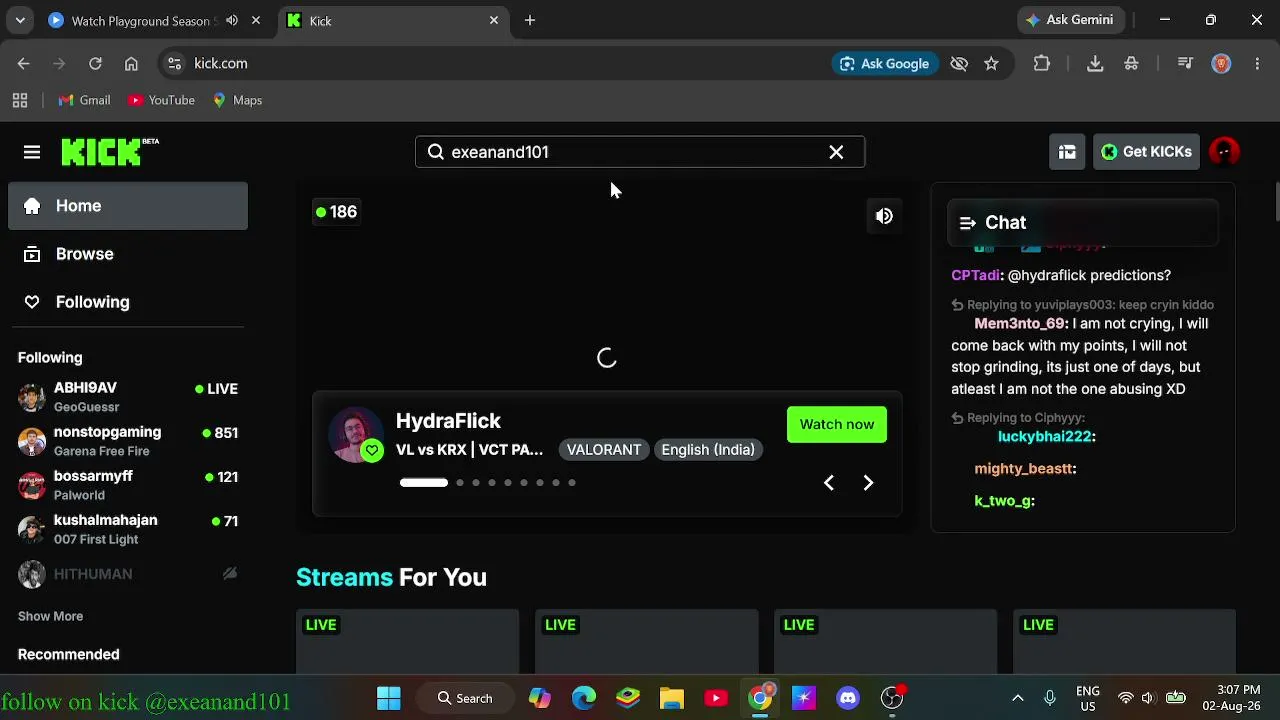
Task: Open the Following page with heart icon
Action: pyautogui.click(x=128, y=302)
